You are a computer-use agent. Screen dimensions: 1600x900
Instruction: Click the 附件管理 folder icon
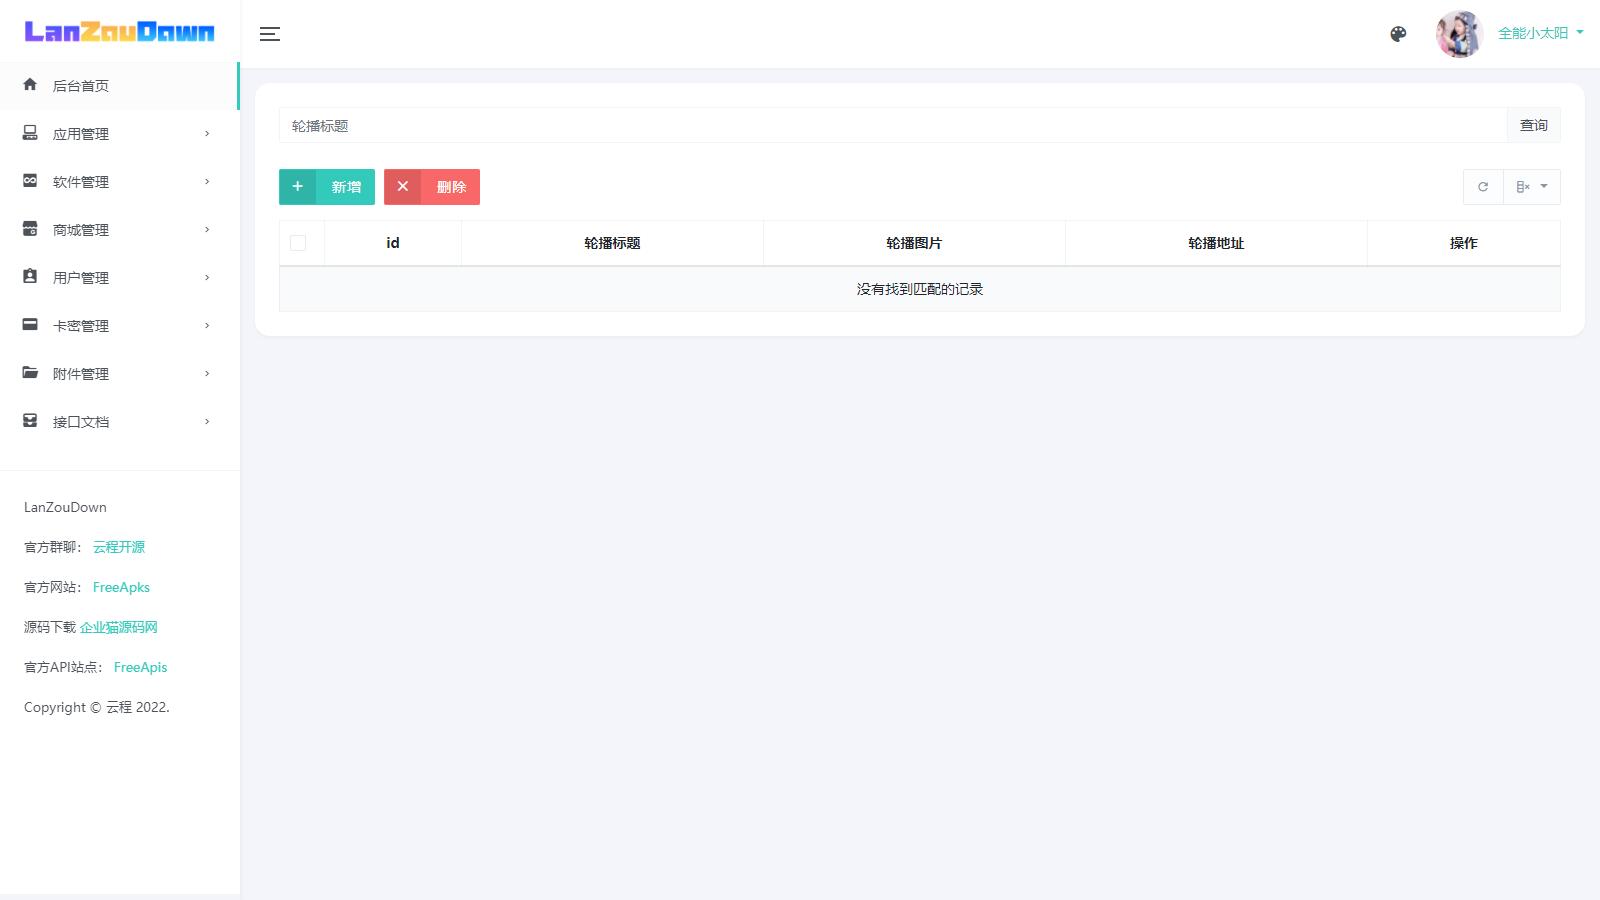coord(30,373)
